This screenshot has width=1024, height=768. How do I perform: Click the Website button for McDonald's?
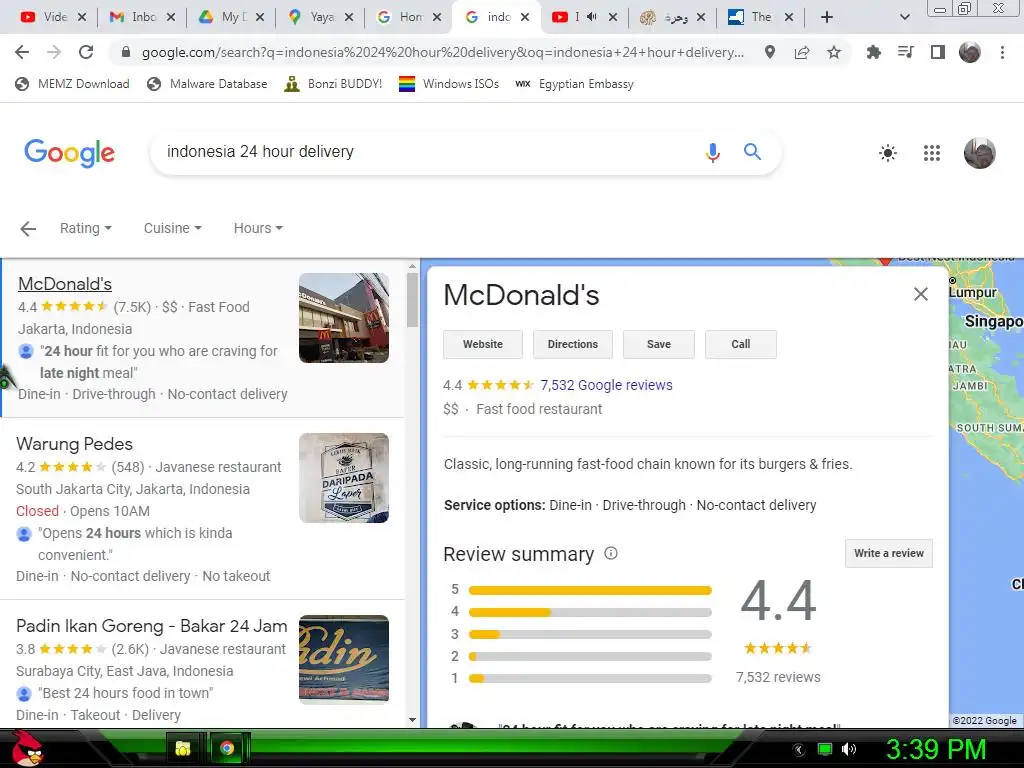[483, 344]
